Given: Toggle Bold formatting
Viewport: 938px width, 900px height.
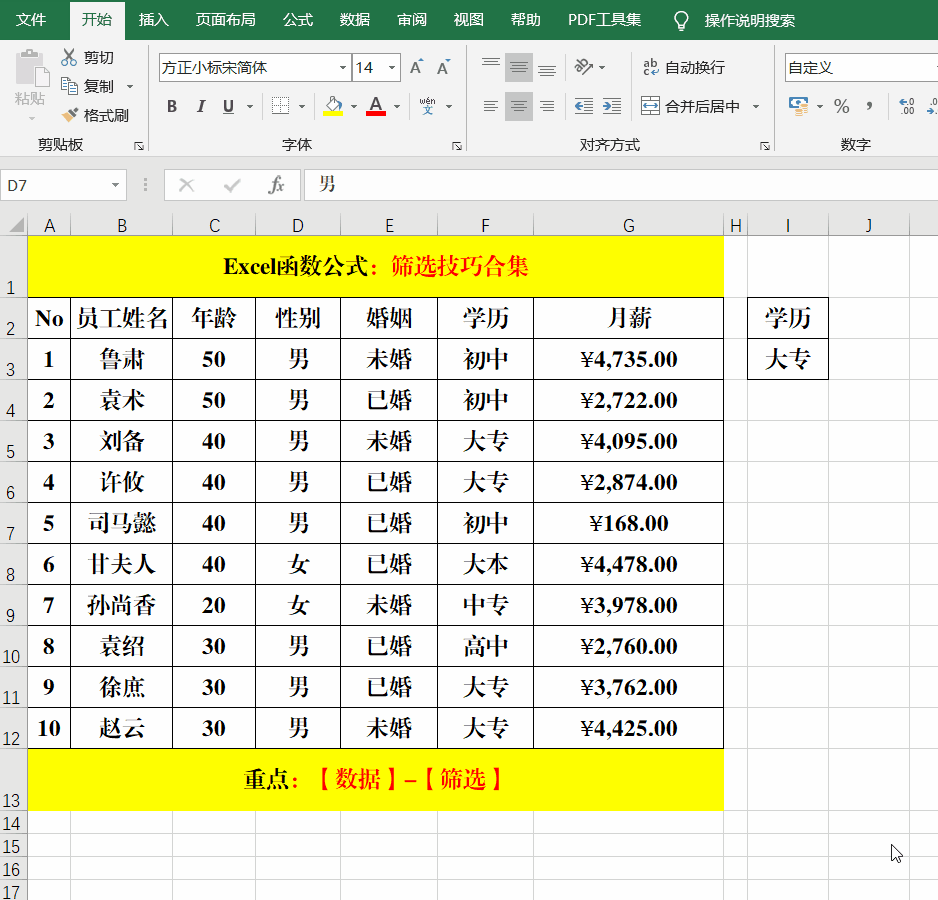Looking at the screenshot, I should (172, 107).
